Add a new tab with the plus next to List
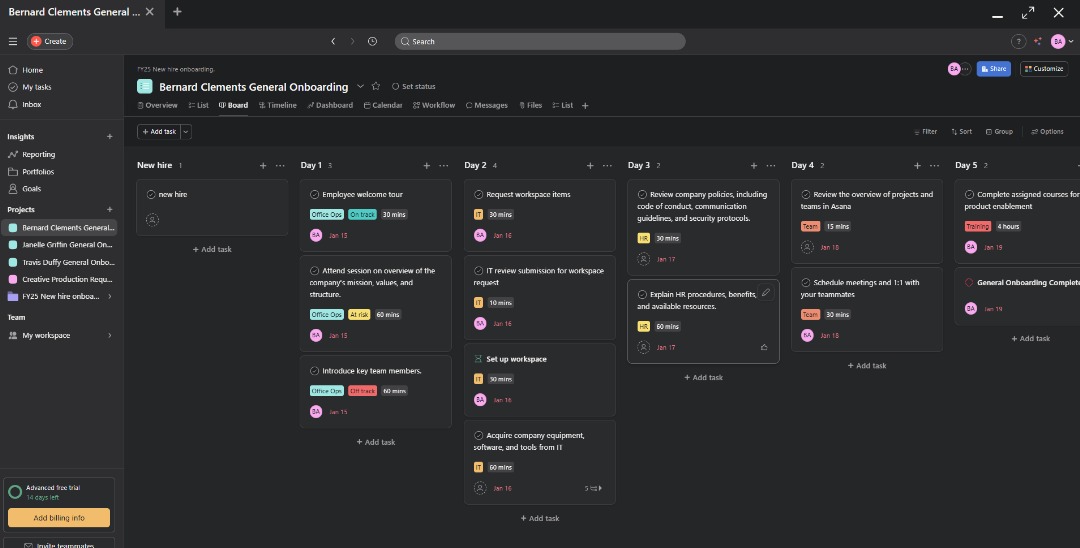The height and width of the screenshot is (548, 1080). tap(585, 105)
